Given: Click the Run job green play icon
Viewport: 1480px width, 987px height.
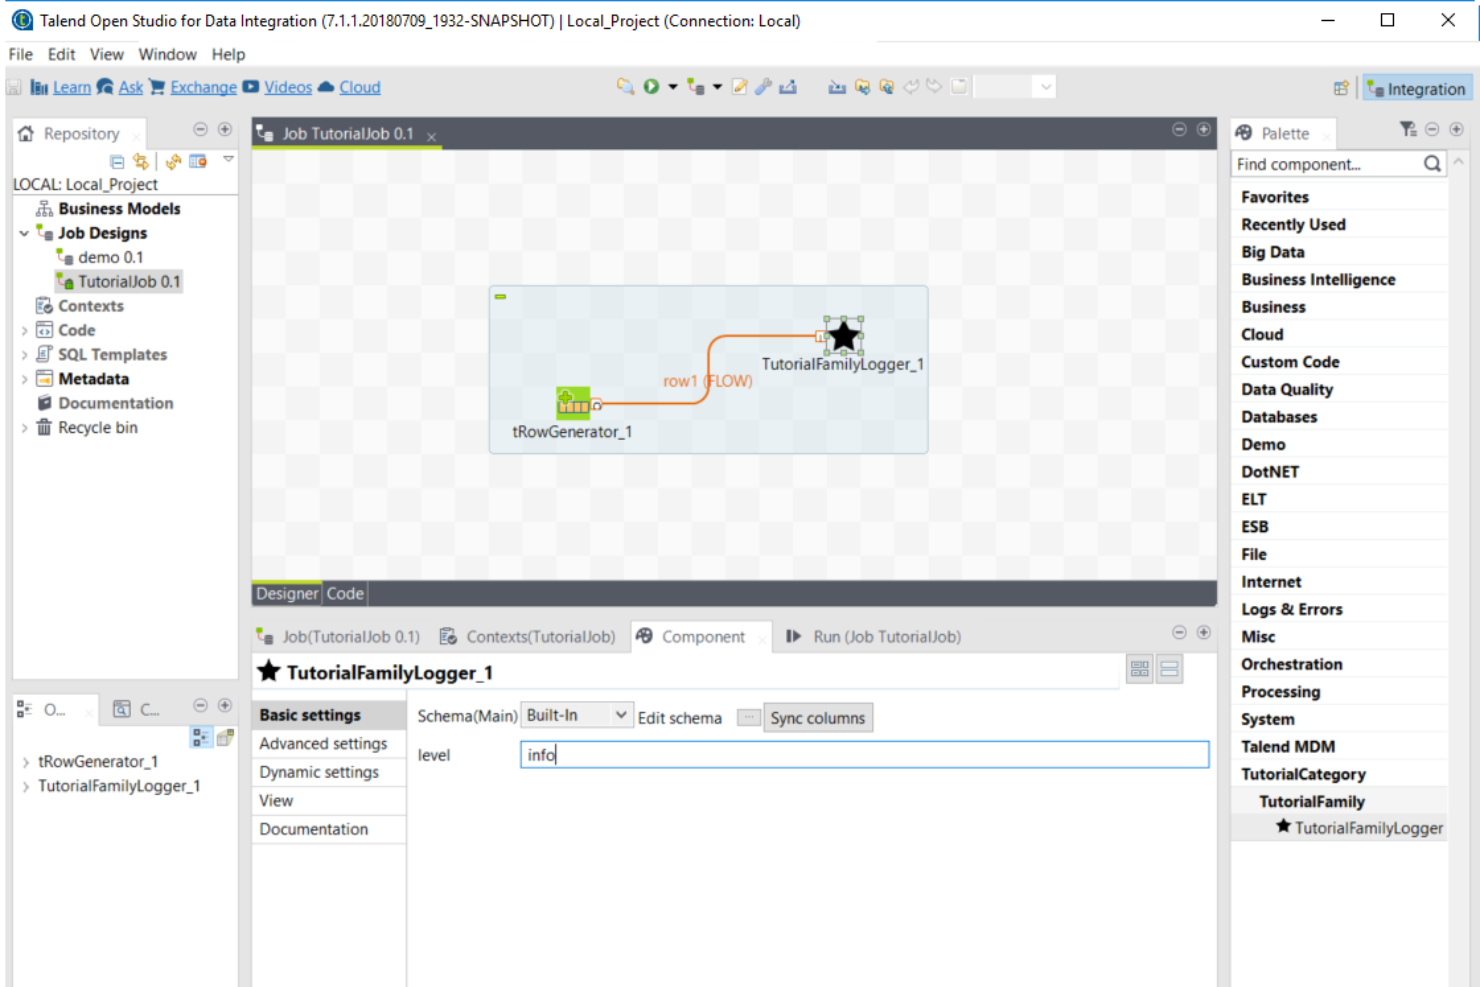Looking at the screenshot, I should coord(651,87).
